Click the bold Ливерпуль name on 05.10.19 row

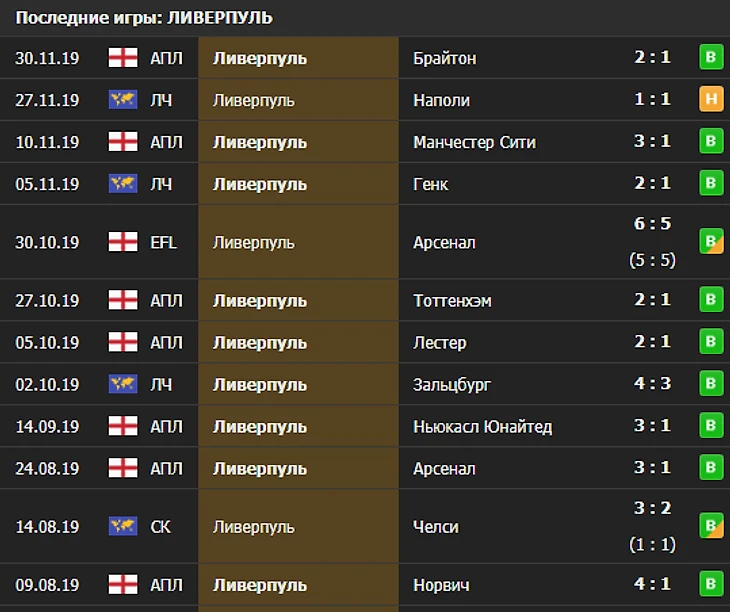click(x=260, y=343)
